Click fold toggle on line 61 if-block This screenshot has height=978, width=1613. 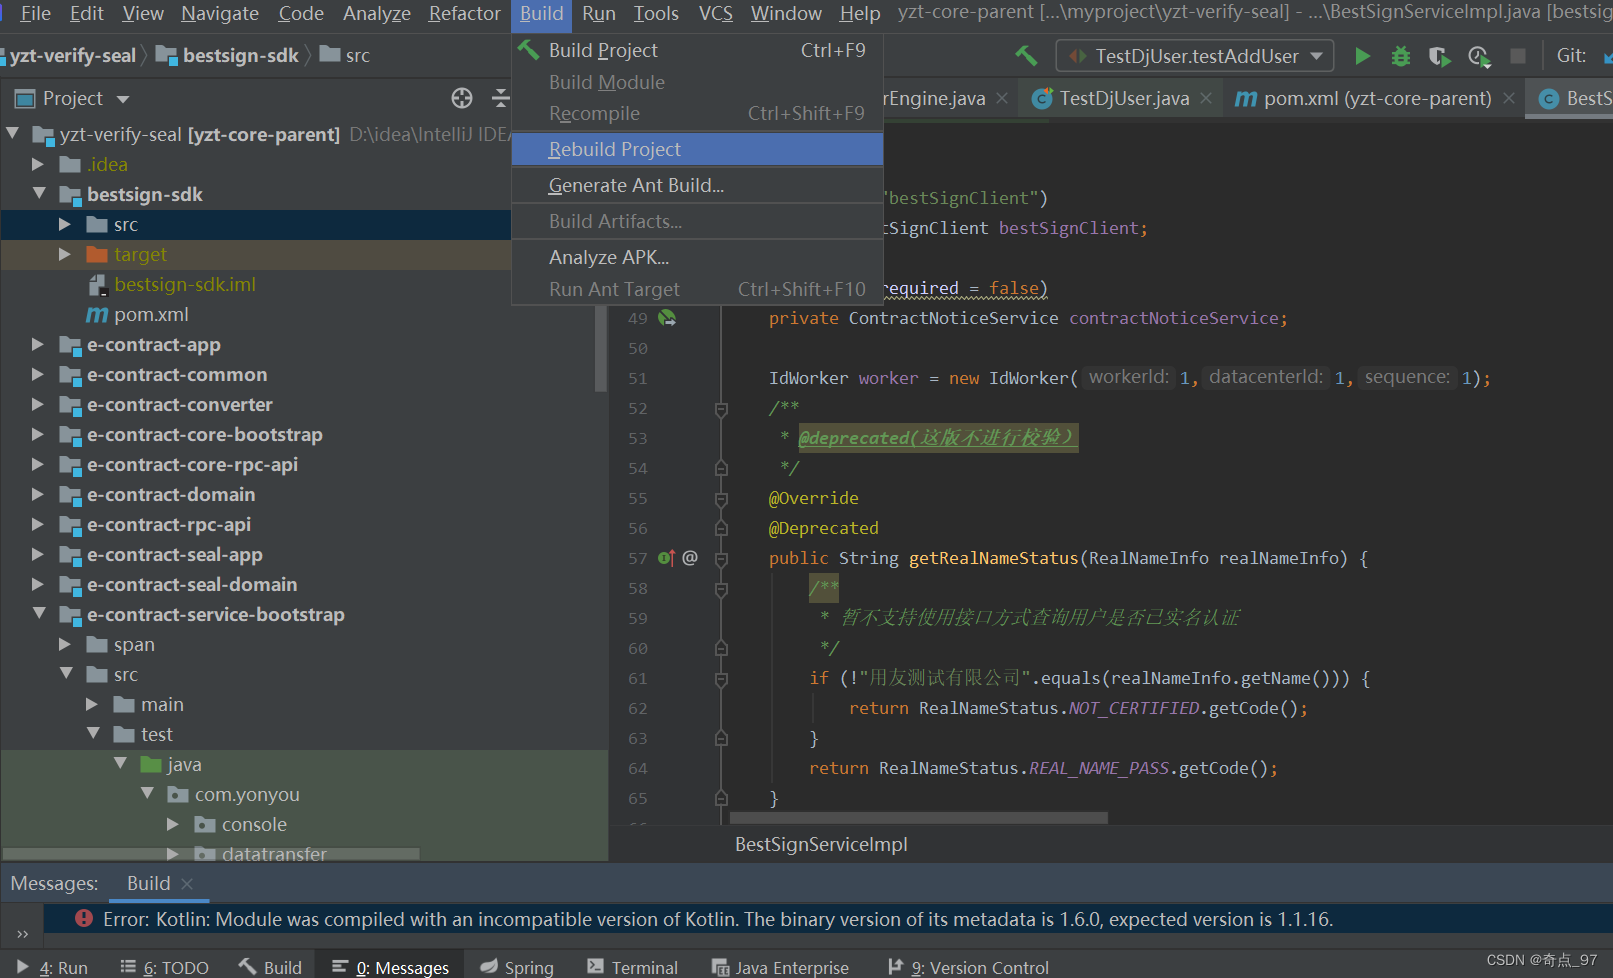point(721,678)
